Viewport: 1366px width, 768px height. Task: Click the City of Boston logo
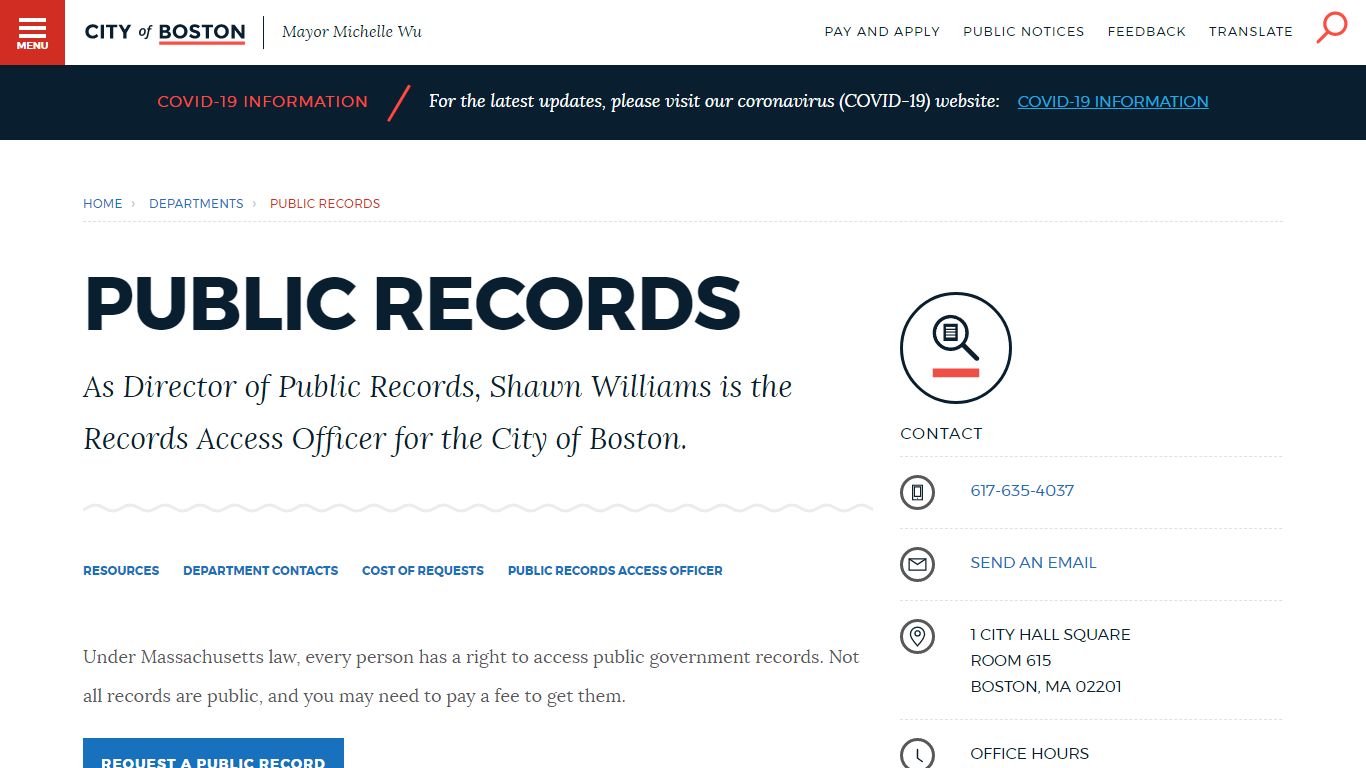(165, 32)
